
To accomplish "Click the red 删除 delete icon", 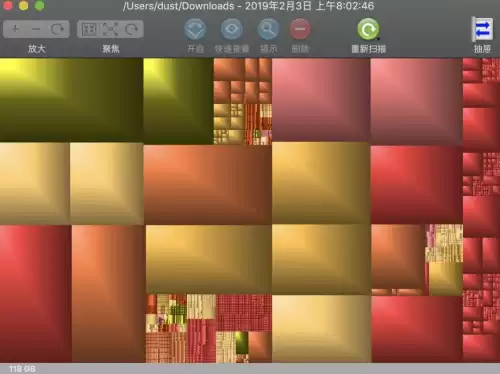I will 300,29.
